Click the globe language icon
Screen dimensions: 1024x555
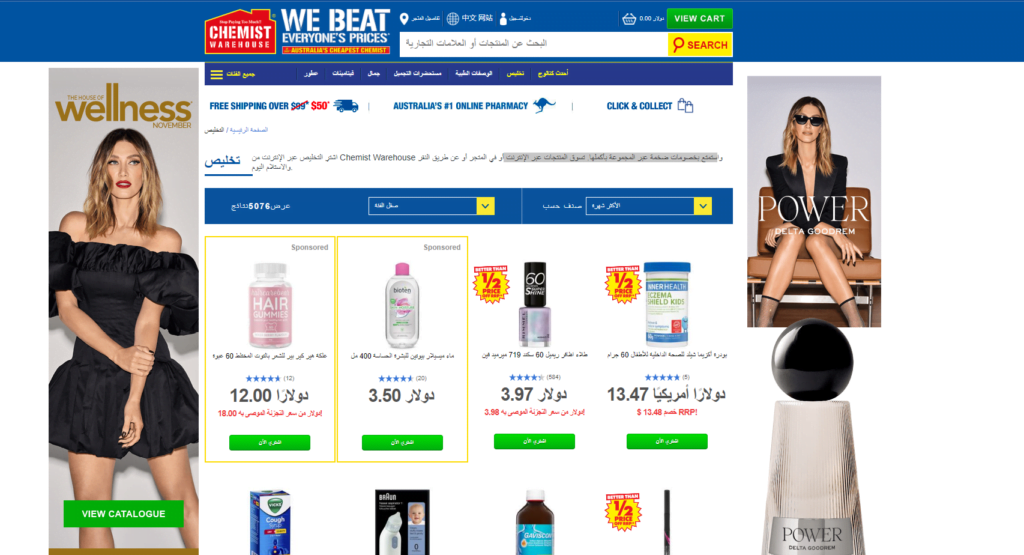point(453,18)
